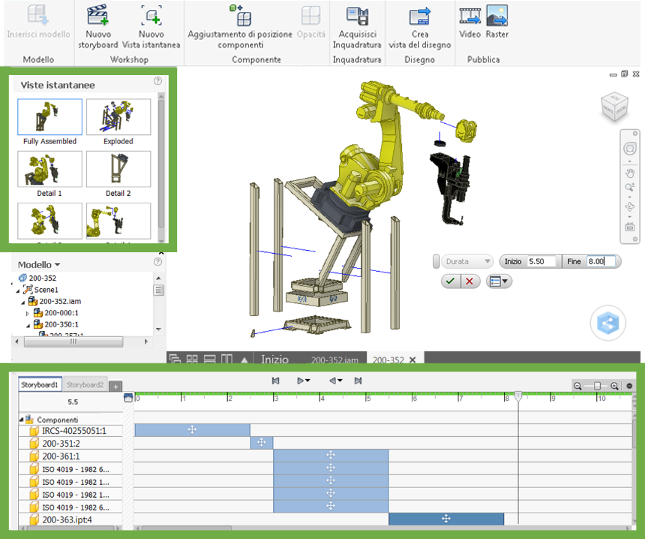Collapse the 200-350:1 tree node
The height and width of the screenshot is (539, 645).
(x=28, y=326)
